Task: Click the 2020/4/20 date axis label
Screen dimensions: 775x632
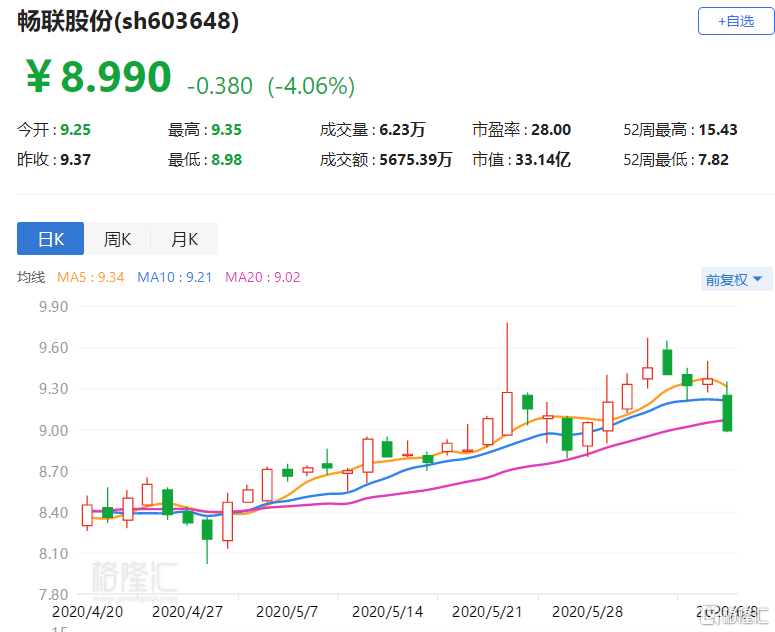Action: click(x=87, y=612)
